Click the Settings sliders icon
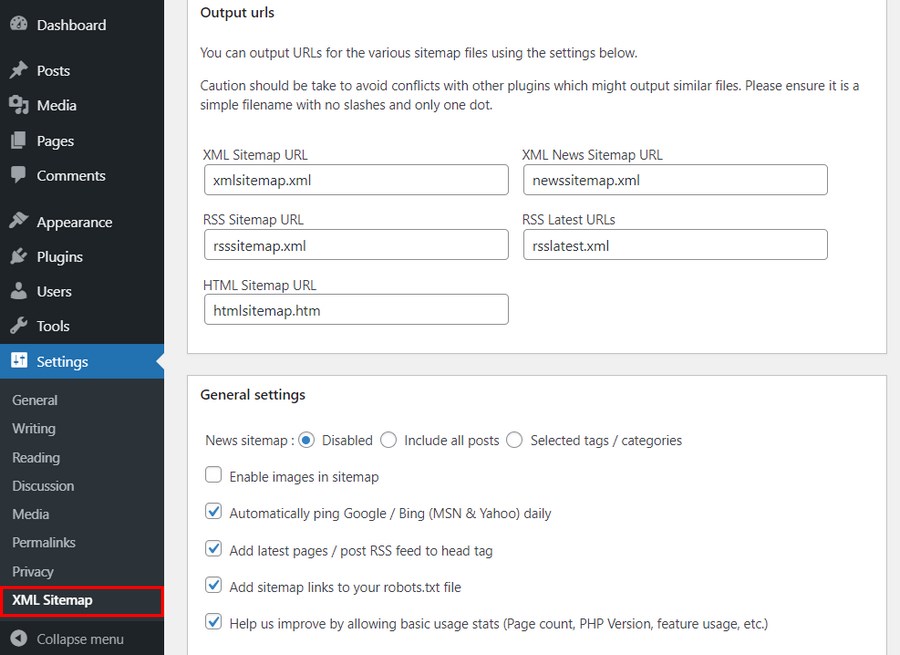This screenshot has height=655, width=900. (x=18, y=361)
